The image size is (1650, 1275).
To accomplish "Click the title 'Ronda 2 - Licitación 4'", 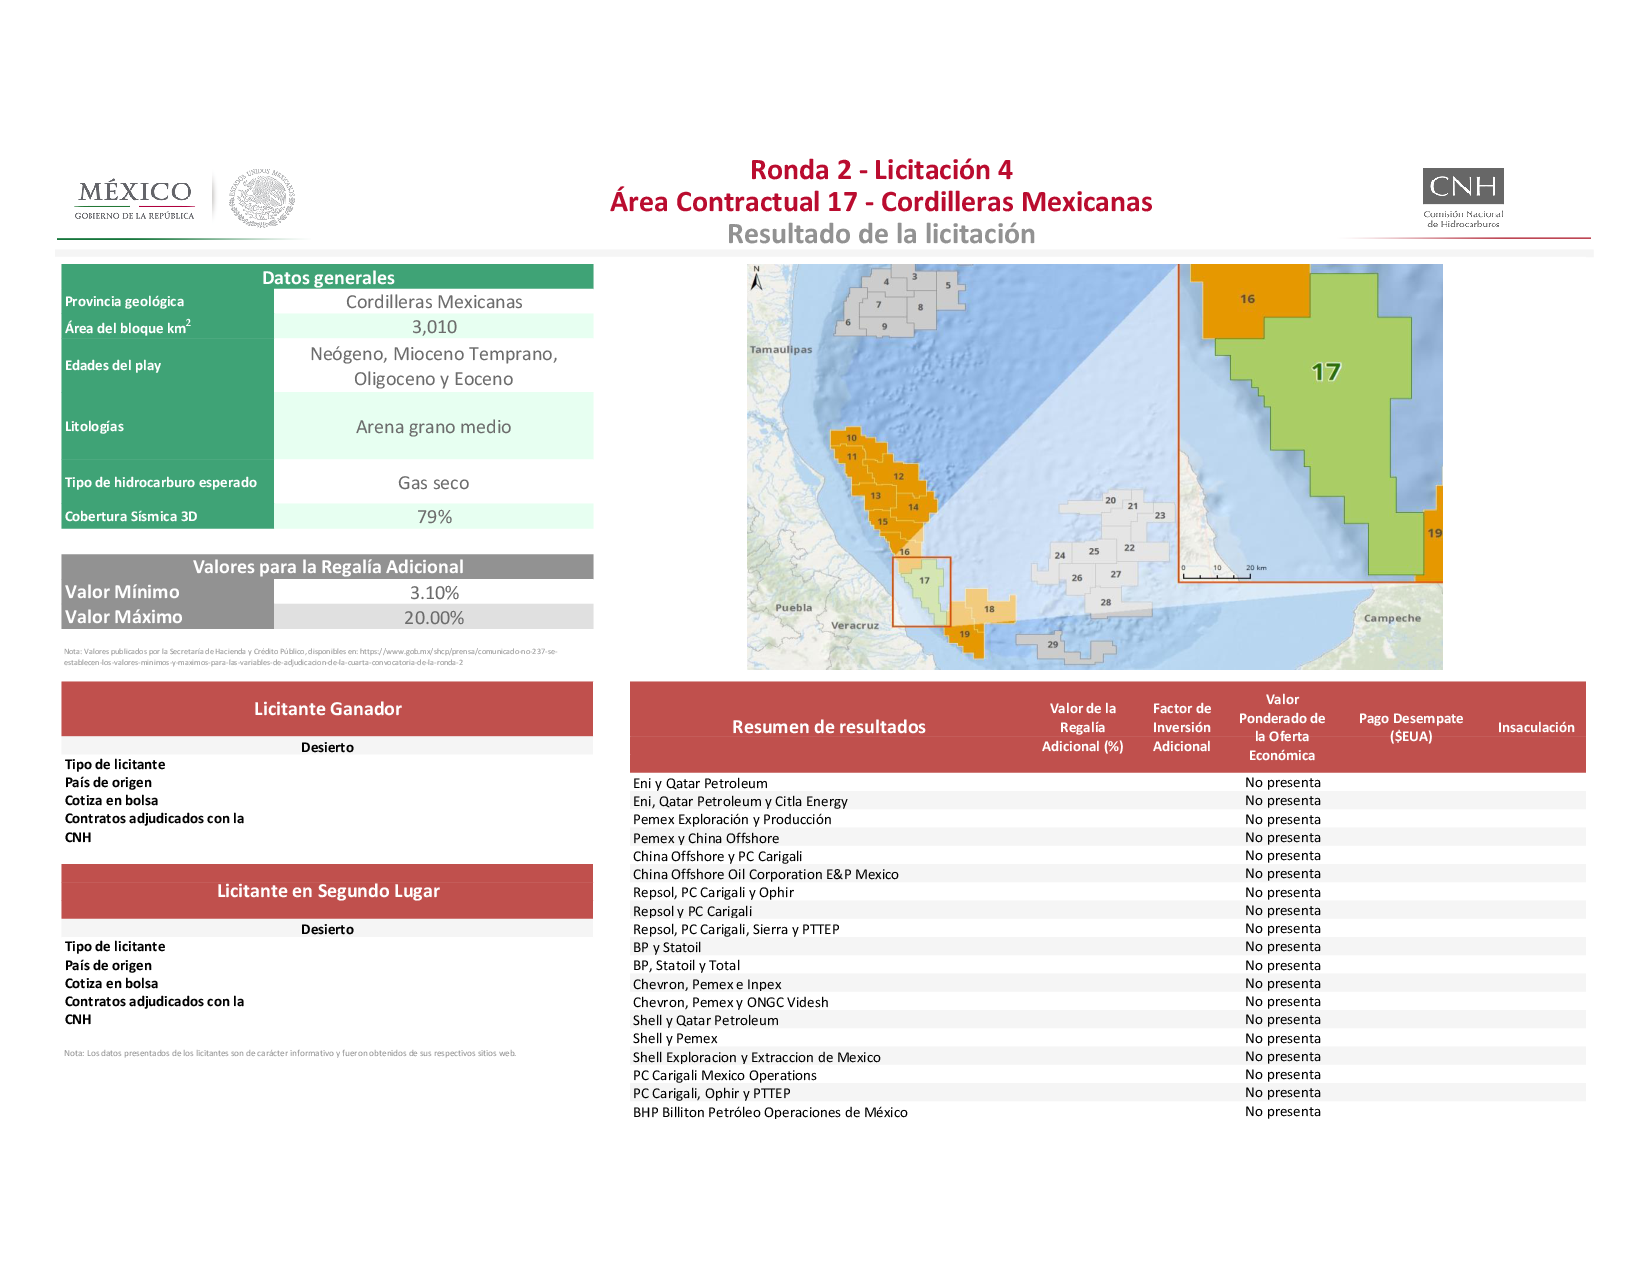I will tap(881, 170).
